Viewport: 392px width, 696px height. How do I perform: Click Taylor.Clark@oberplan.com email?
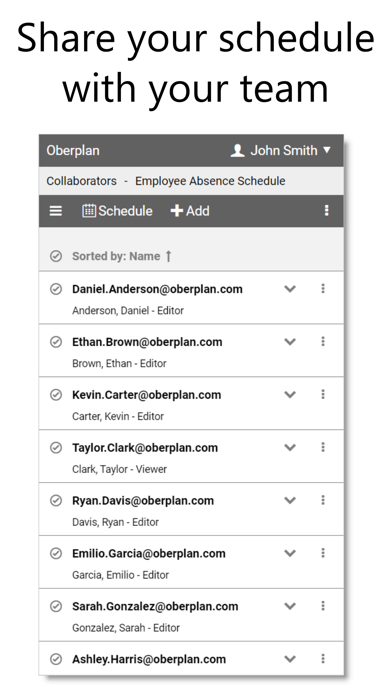(145, 447)
